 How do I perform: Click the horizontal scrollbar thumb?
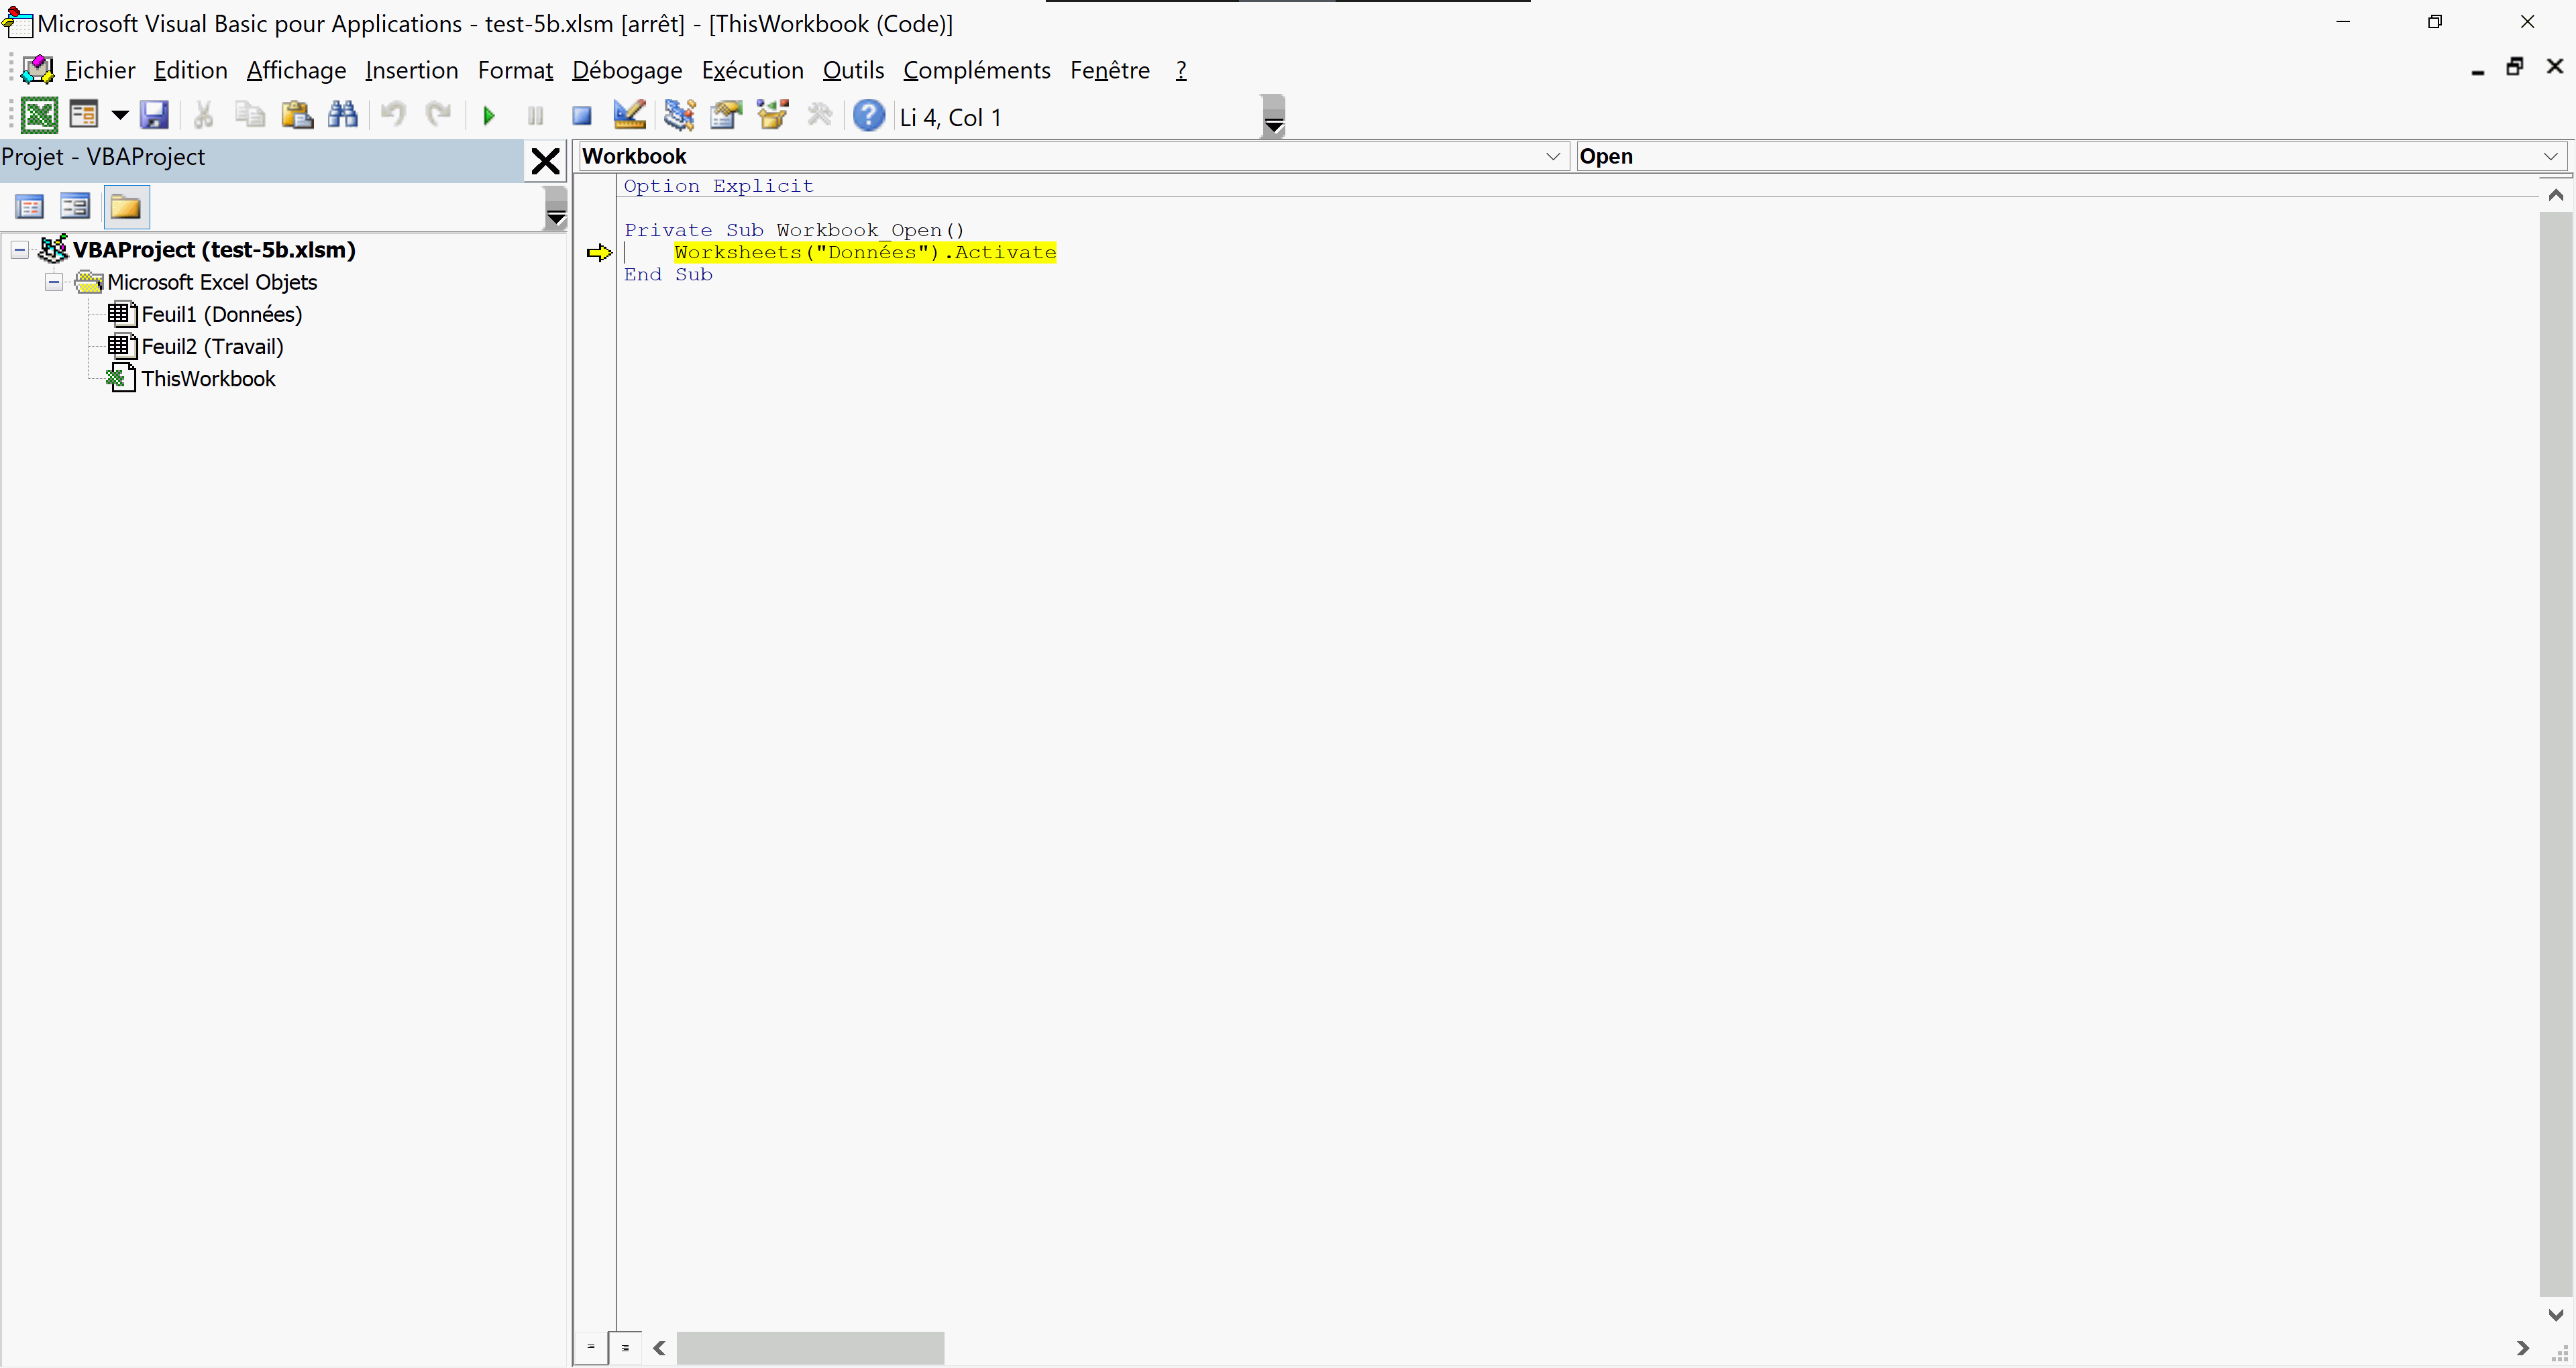tap(810, 1347)
